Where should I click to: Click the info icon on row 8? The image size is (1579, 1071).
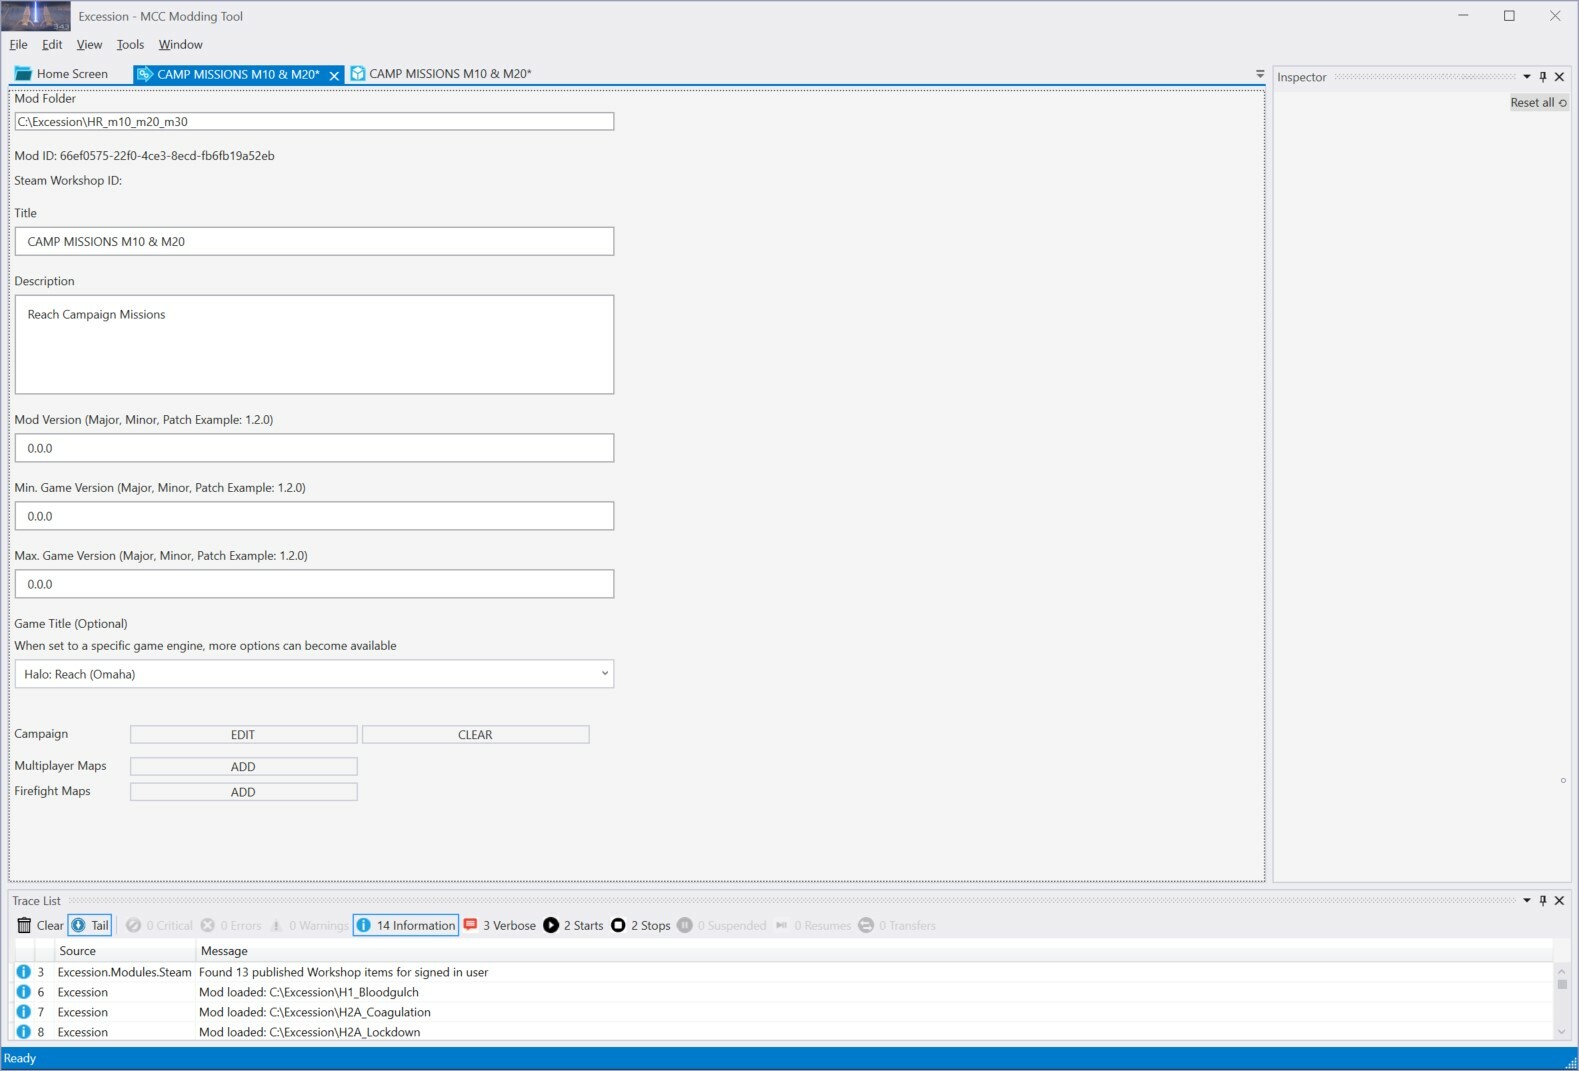(23, 1032)
